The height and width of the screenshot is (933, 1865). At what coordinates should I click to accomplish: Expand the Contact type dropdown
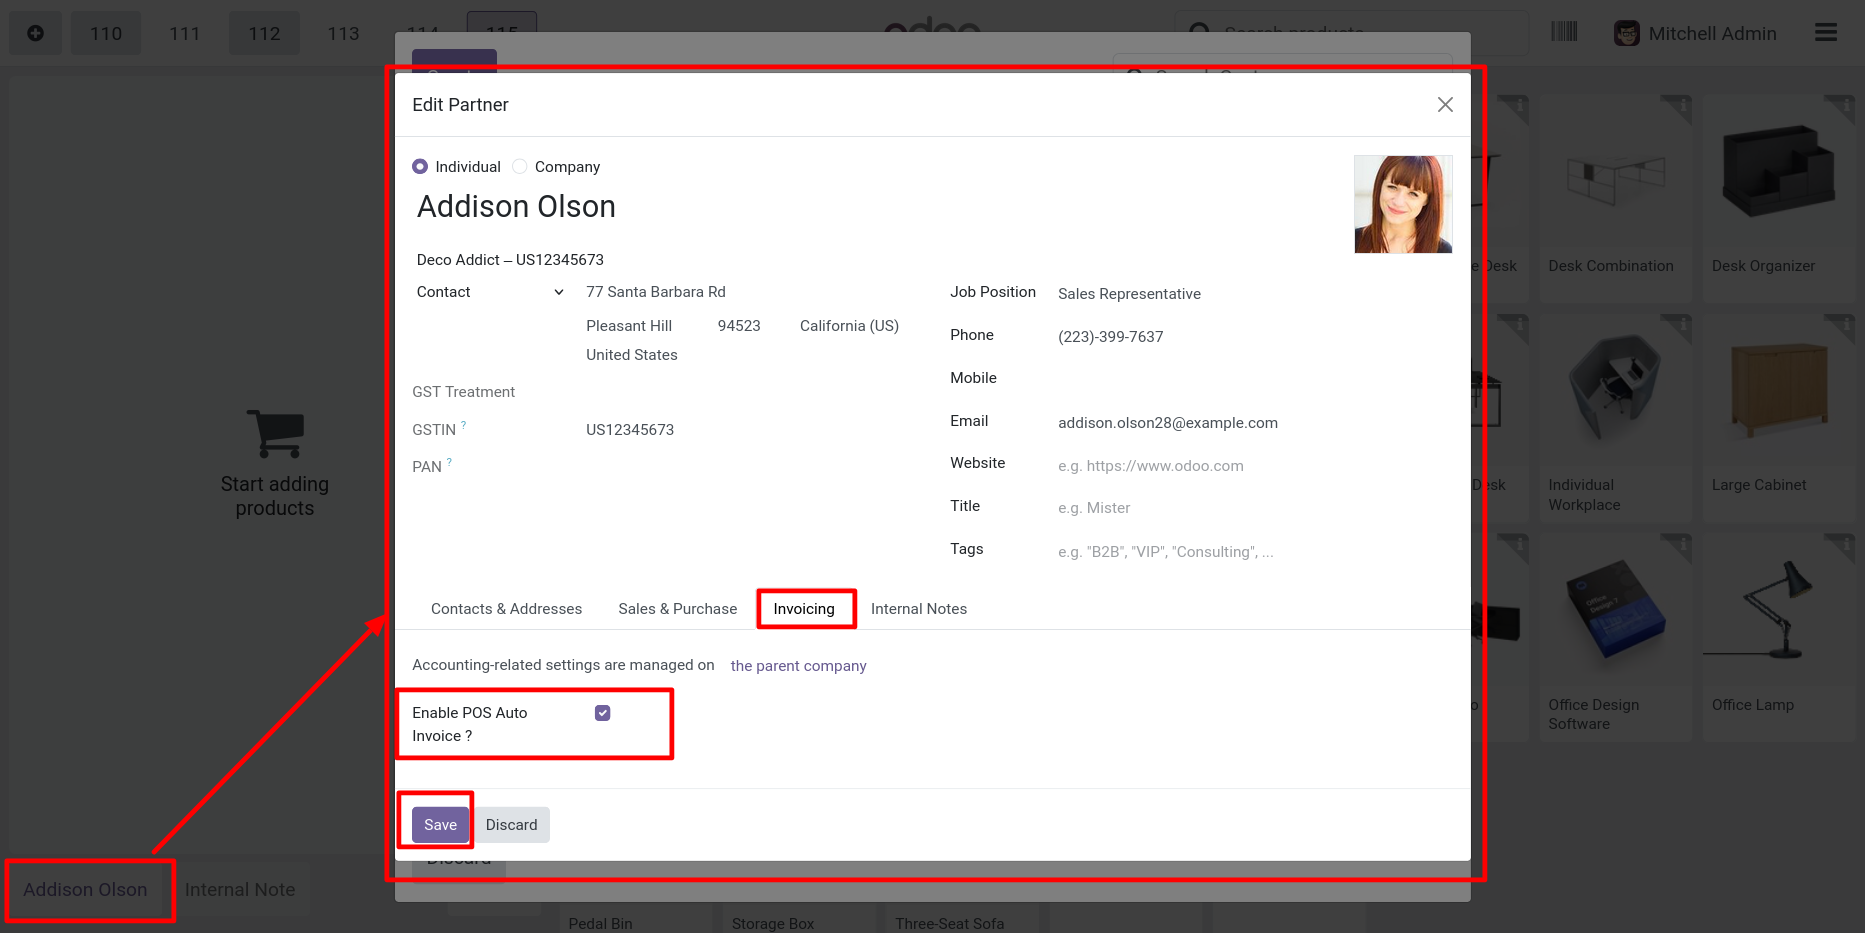(491, 292)
